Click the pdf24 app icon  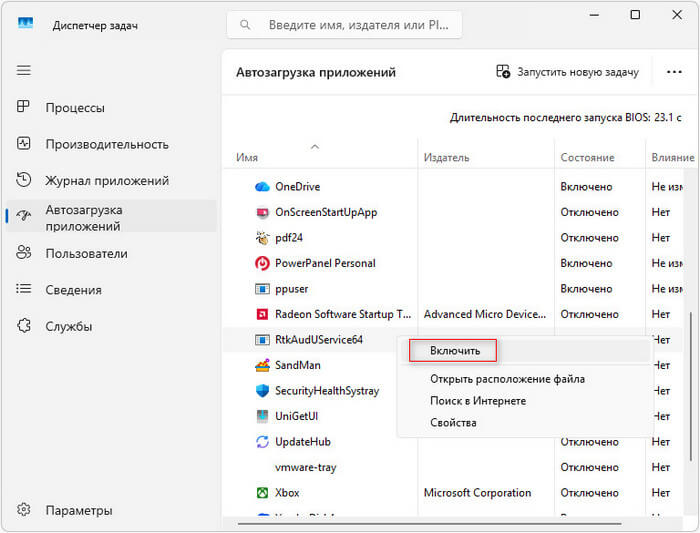click(262, 238)
